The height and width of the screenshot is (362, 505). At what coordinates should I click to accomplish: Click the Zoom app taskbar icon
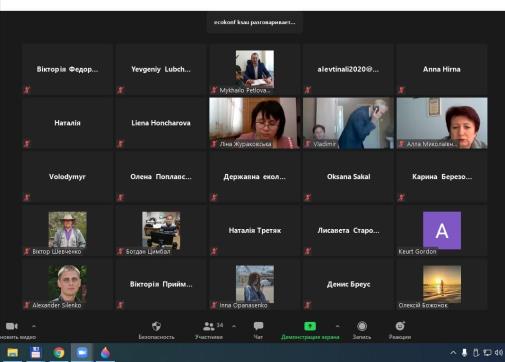click(82, 353)
